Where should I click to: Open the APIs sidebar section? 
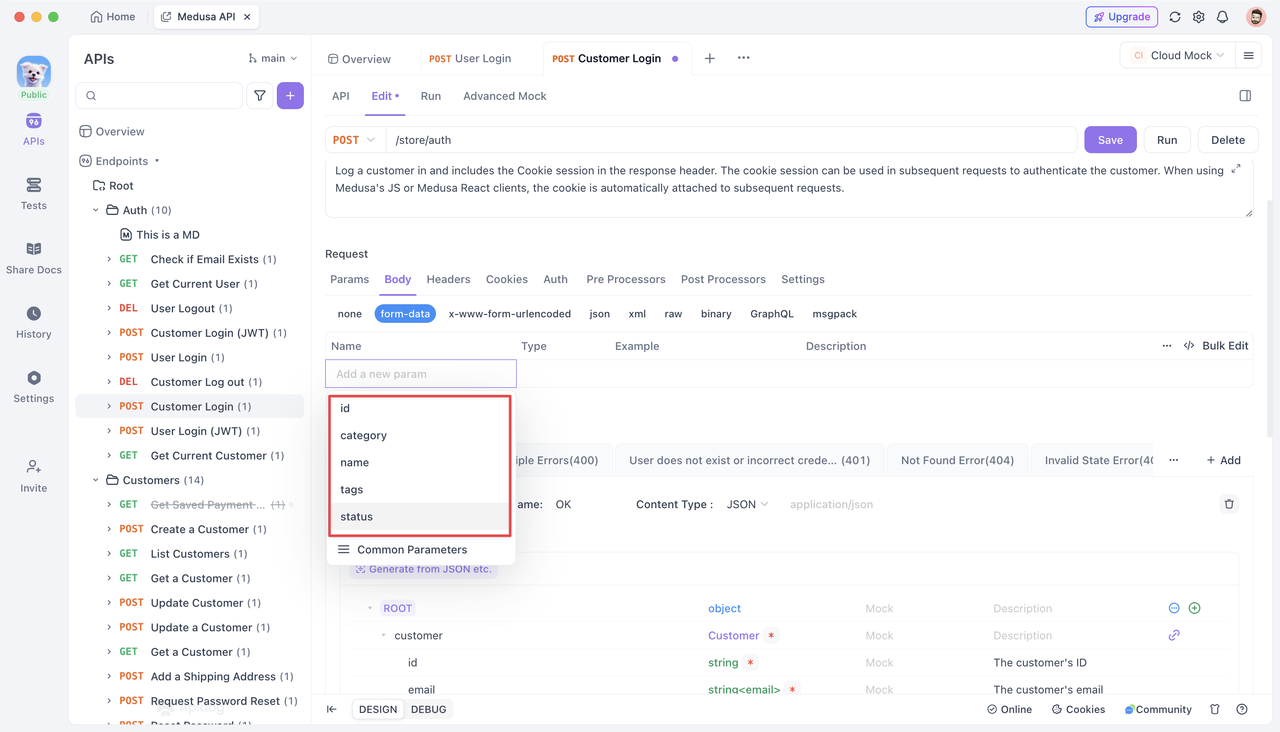tap(33, 130)
